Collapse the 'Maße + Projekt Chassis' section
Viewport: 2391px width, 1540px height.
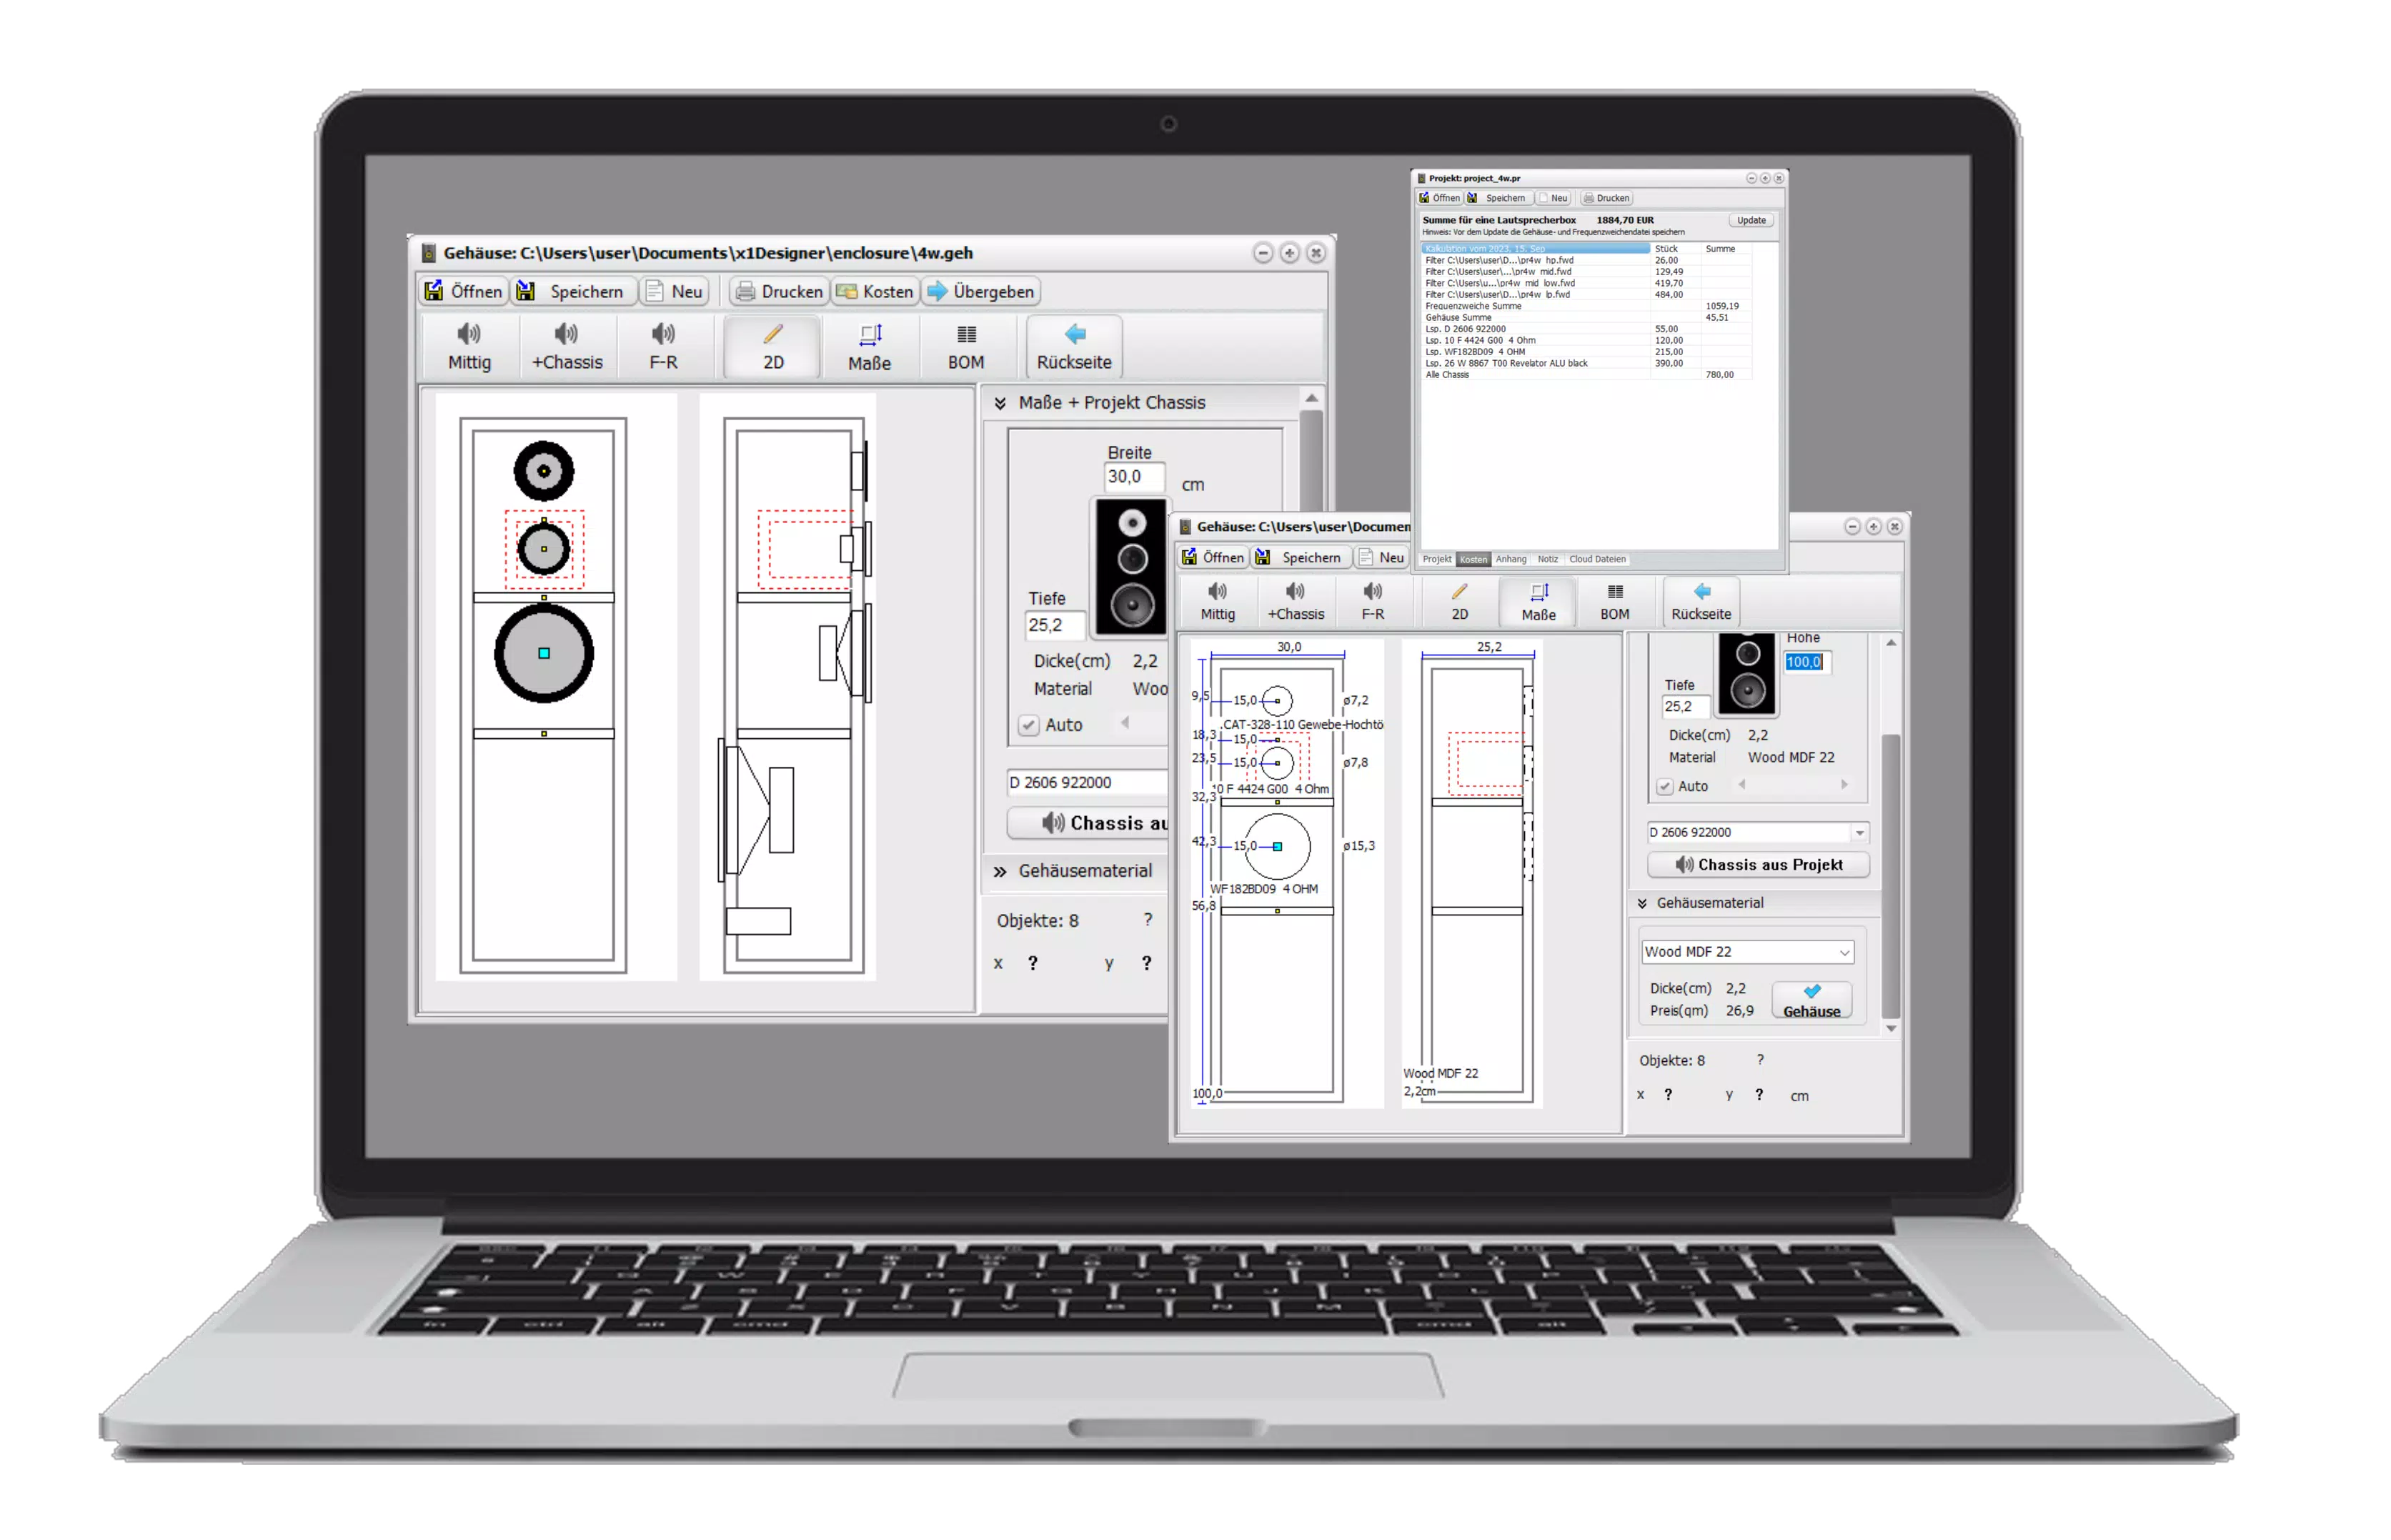pos(1000,402)
